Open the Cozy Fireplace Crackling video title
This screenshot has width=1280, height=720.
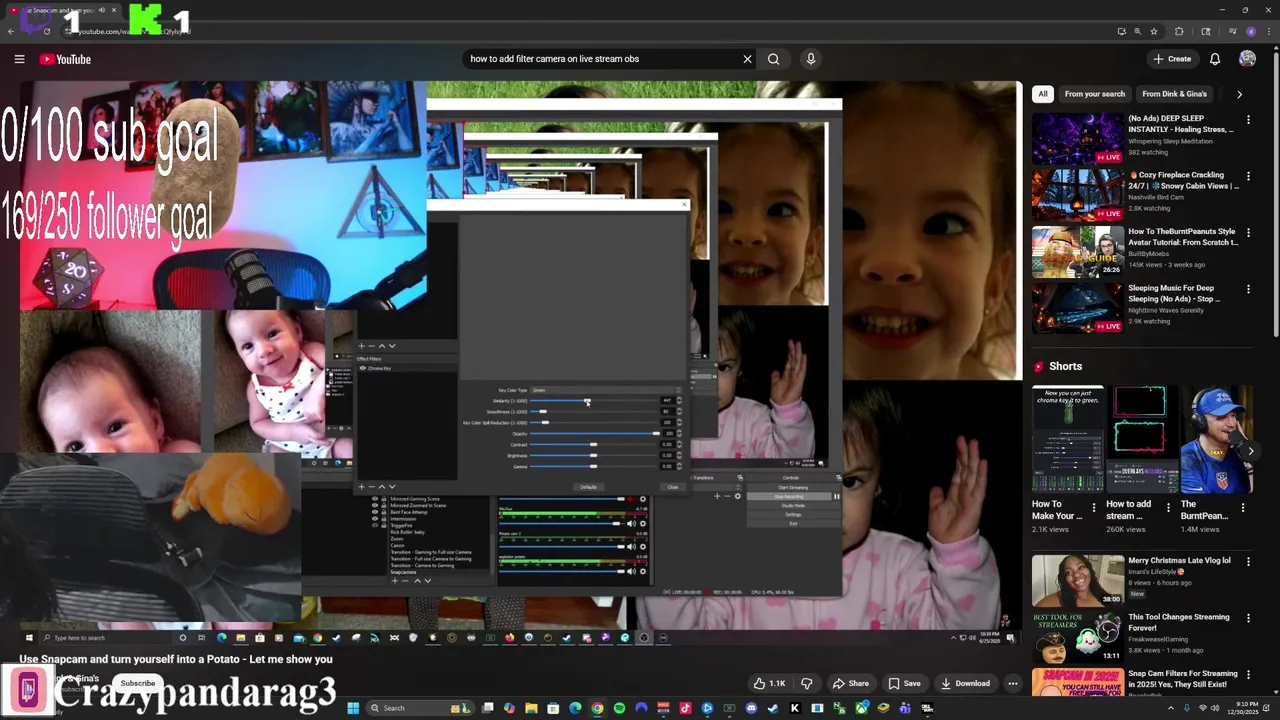coord(1183,180)
